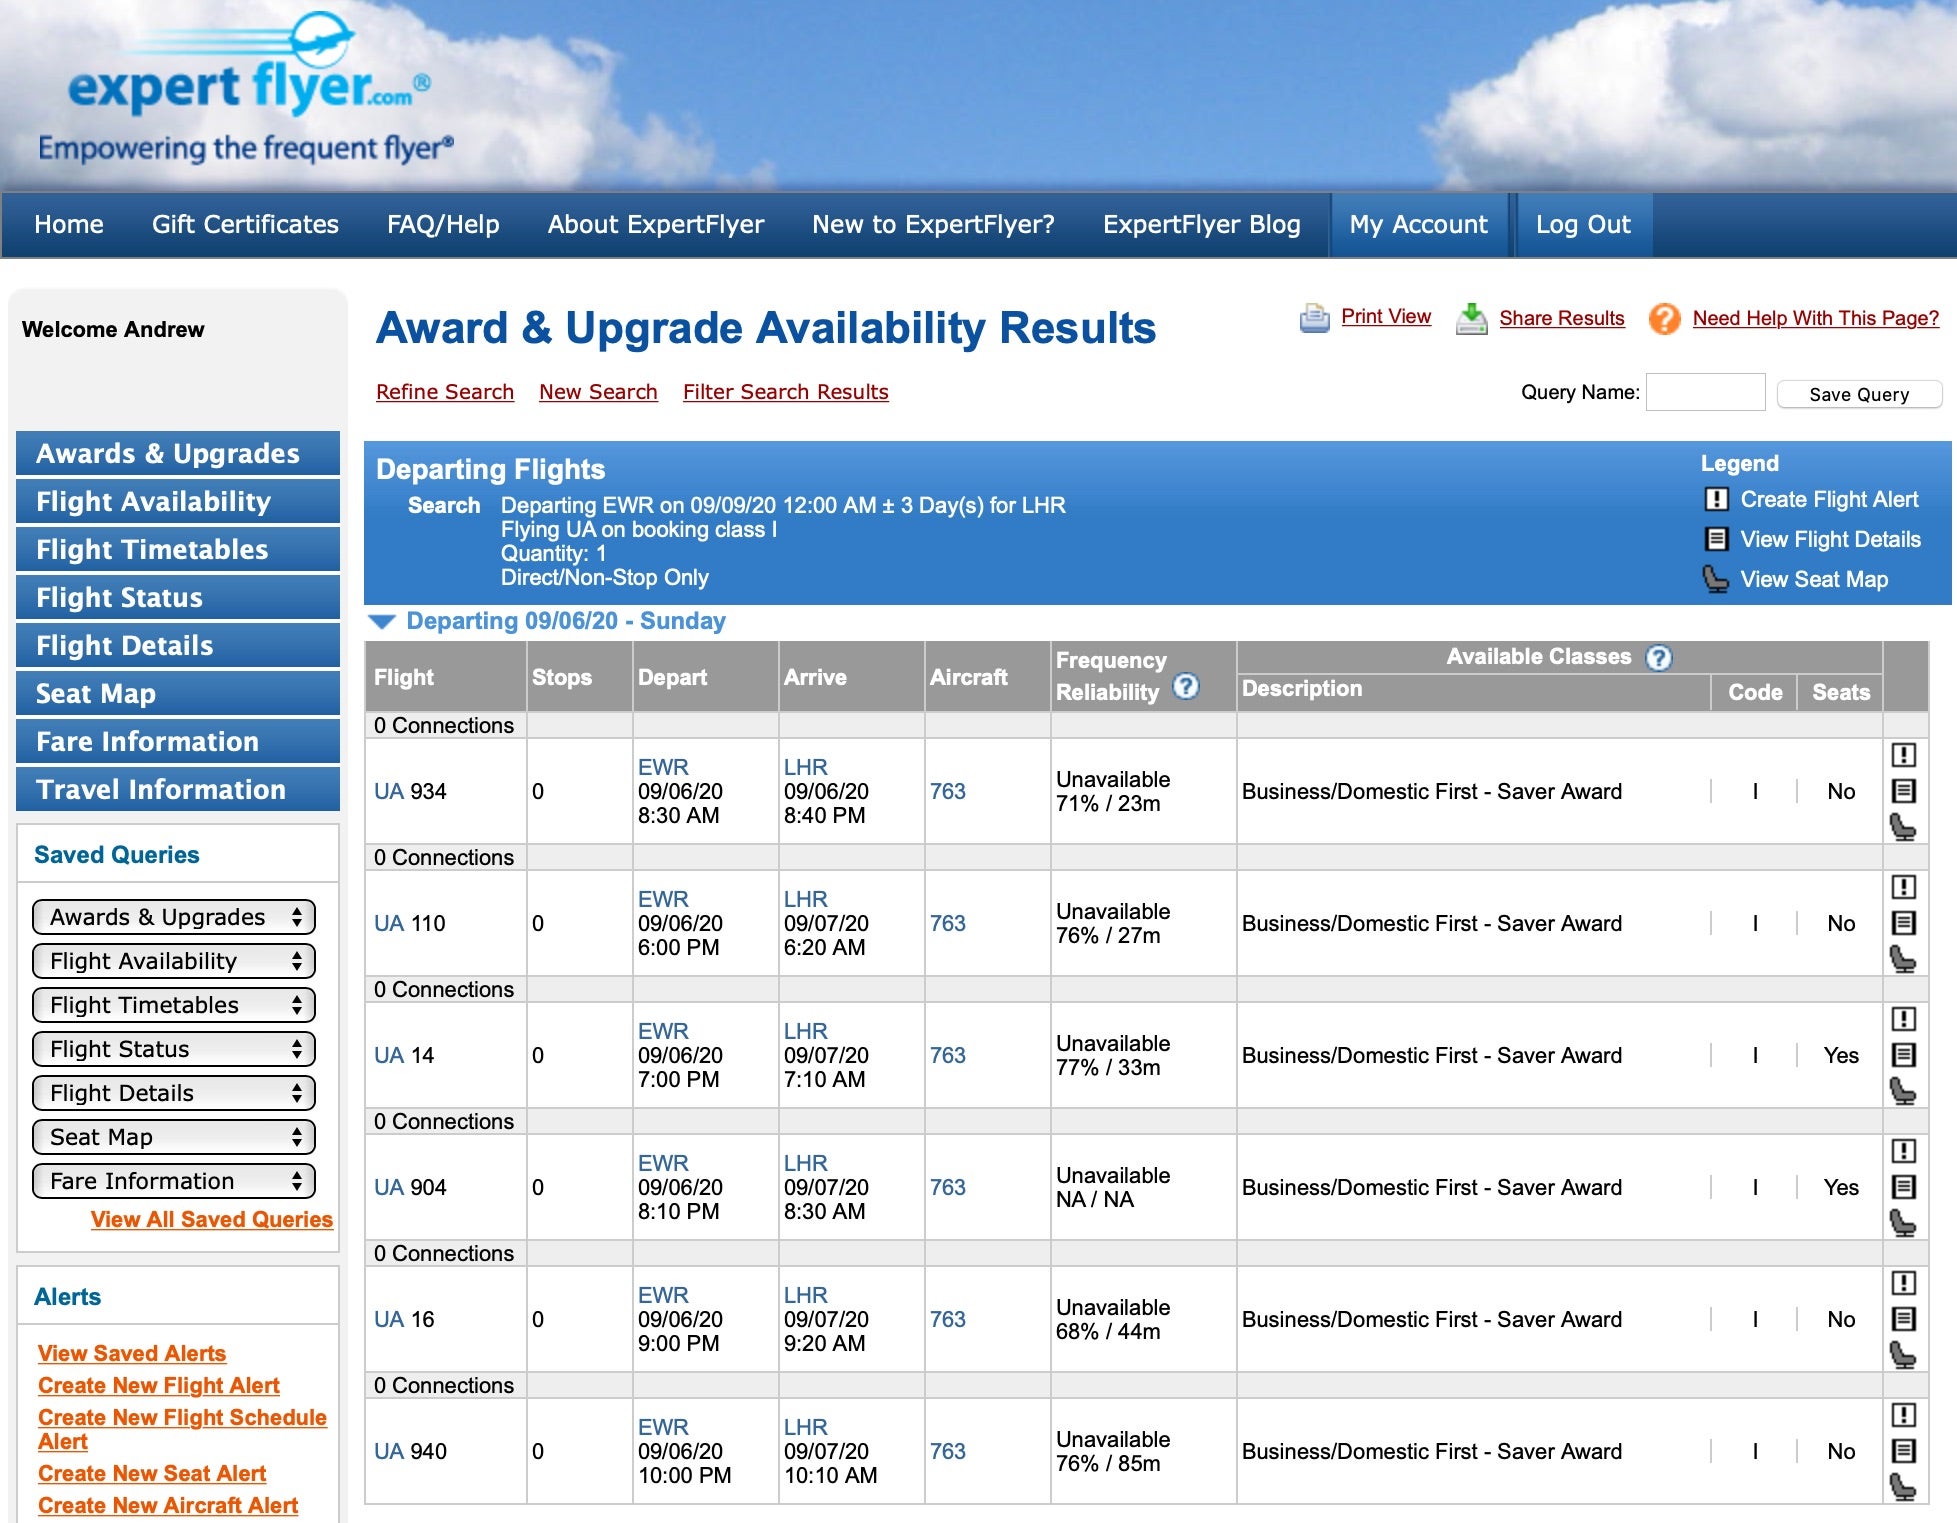This screenshot has height=1523, width=1957.
Task: View flight details for UA 904
Action: pyautogui.click(x=1903, y=1187)
